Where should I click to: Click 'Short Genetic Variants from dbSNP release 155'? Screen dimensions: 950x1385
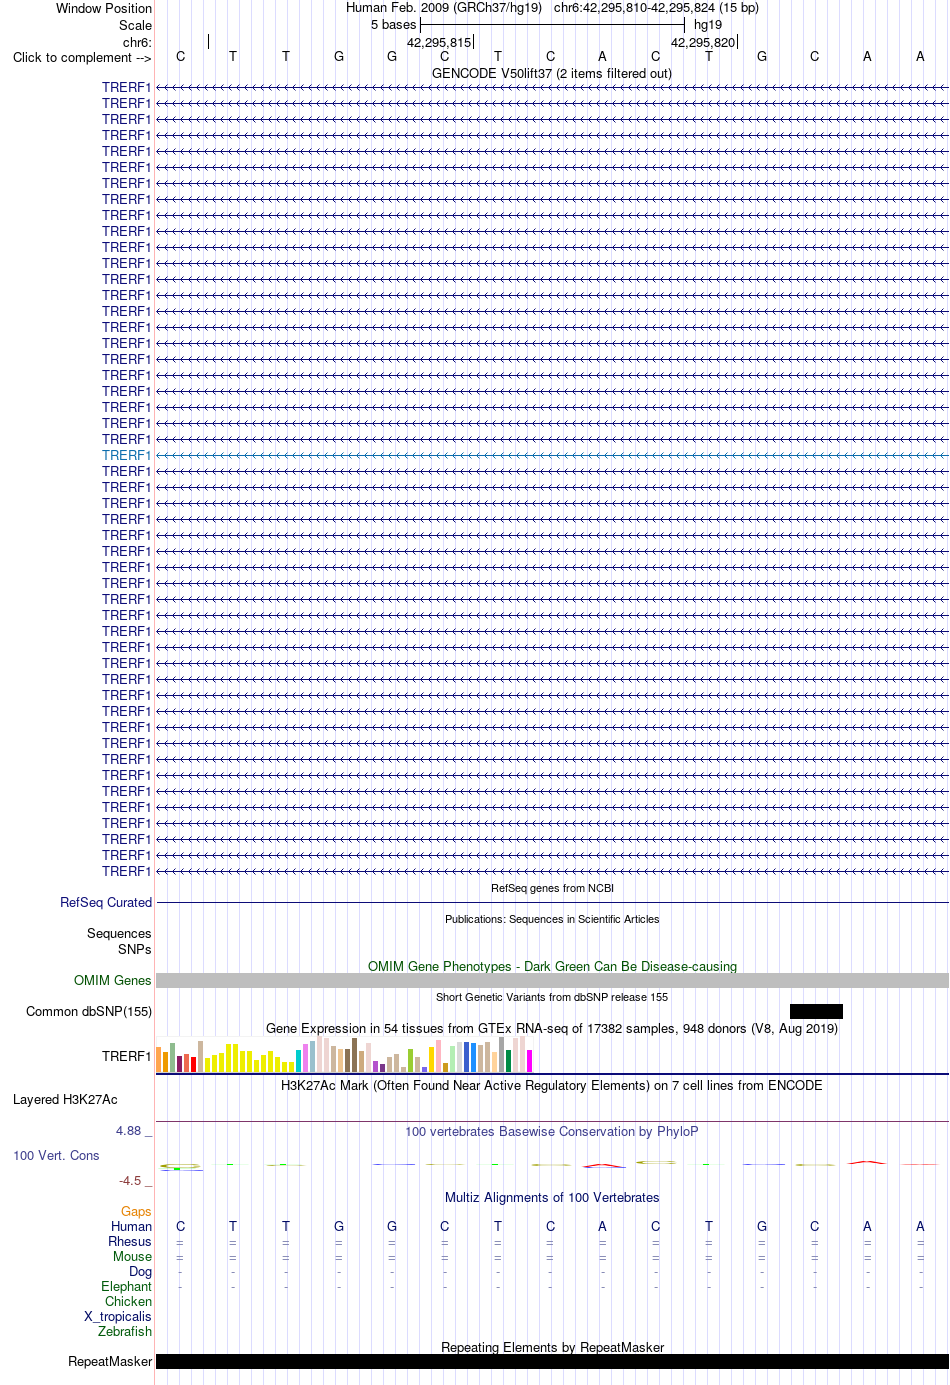(x=552, y=997)
